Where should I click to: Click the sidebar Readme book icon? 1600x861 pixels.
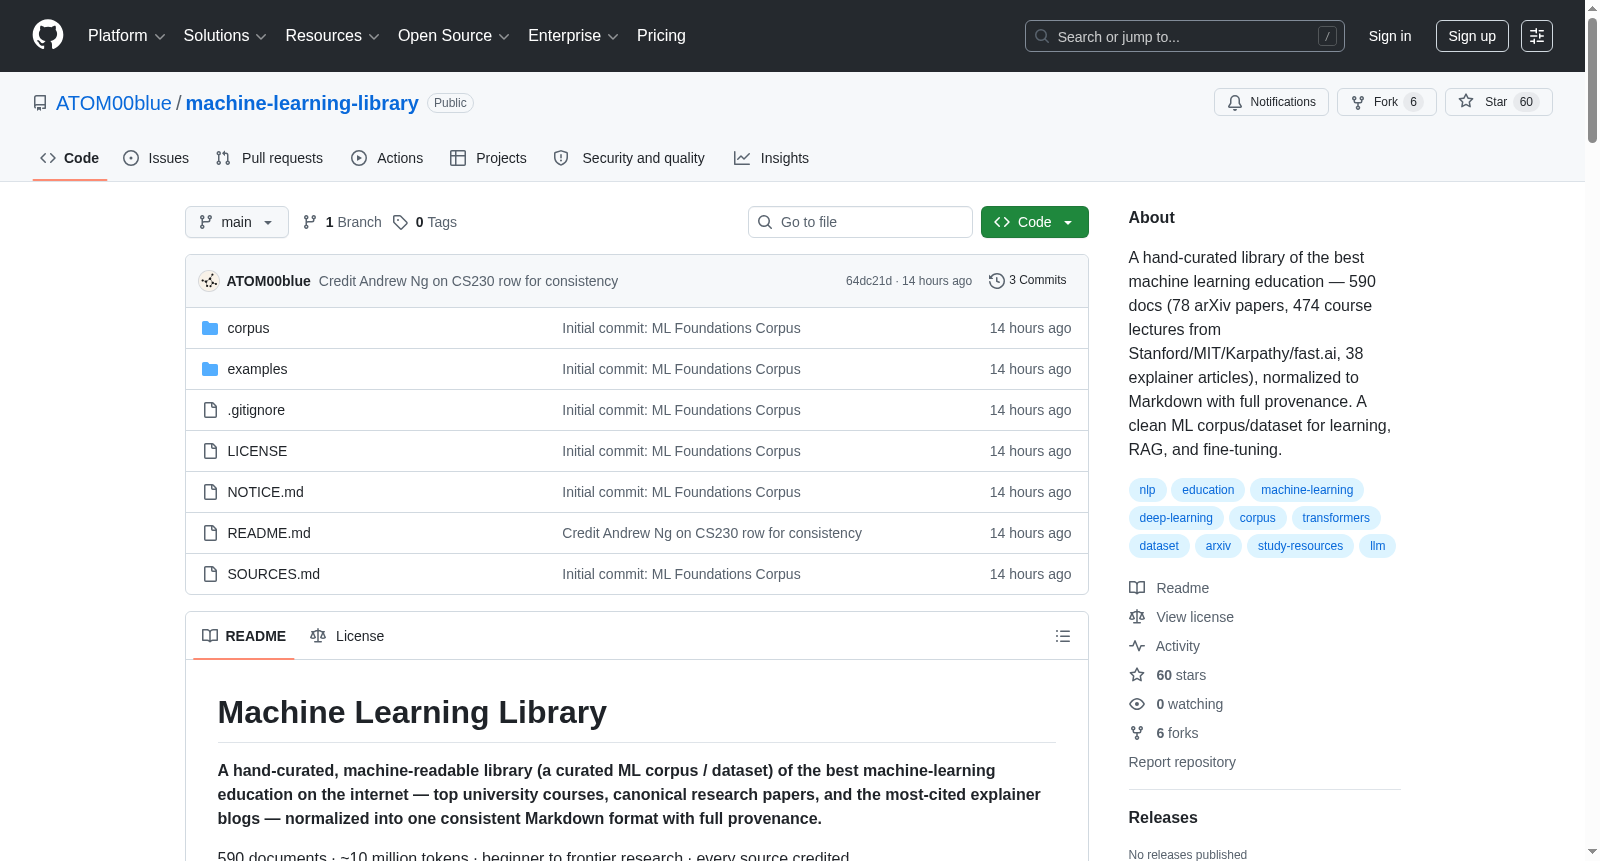point(1137,588)
